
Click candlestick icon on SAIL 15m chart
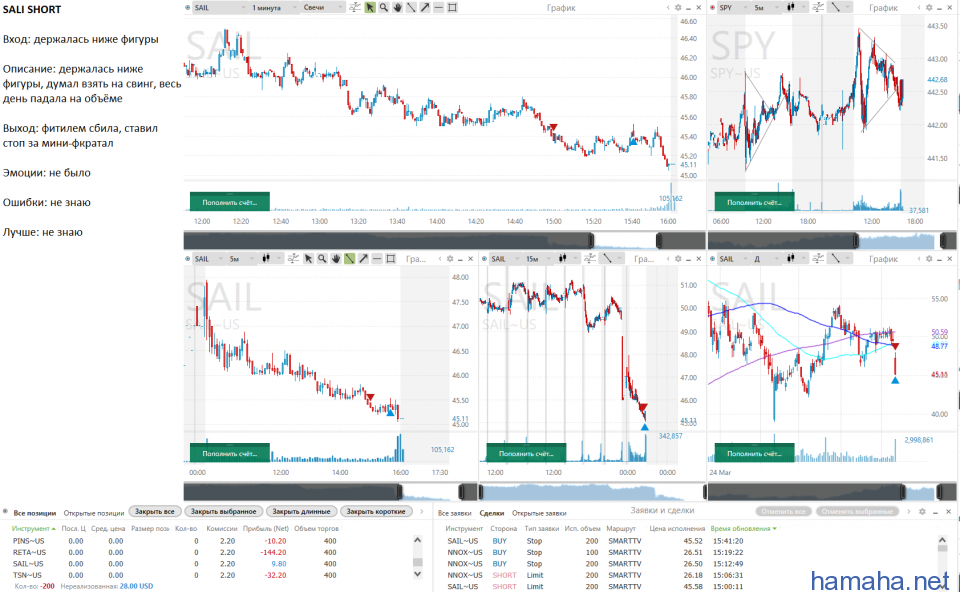click(x=562, y=259)
